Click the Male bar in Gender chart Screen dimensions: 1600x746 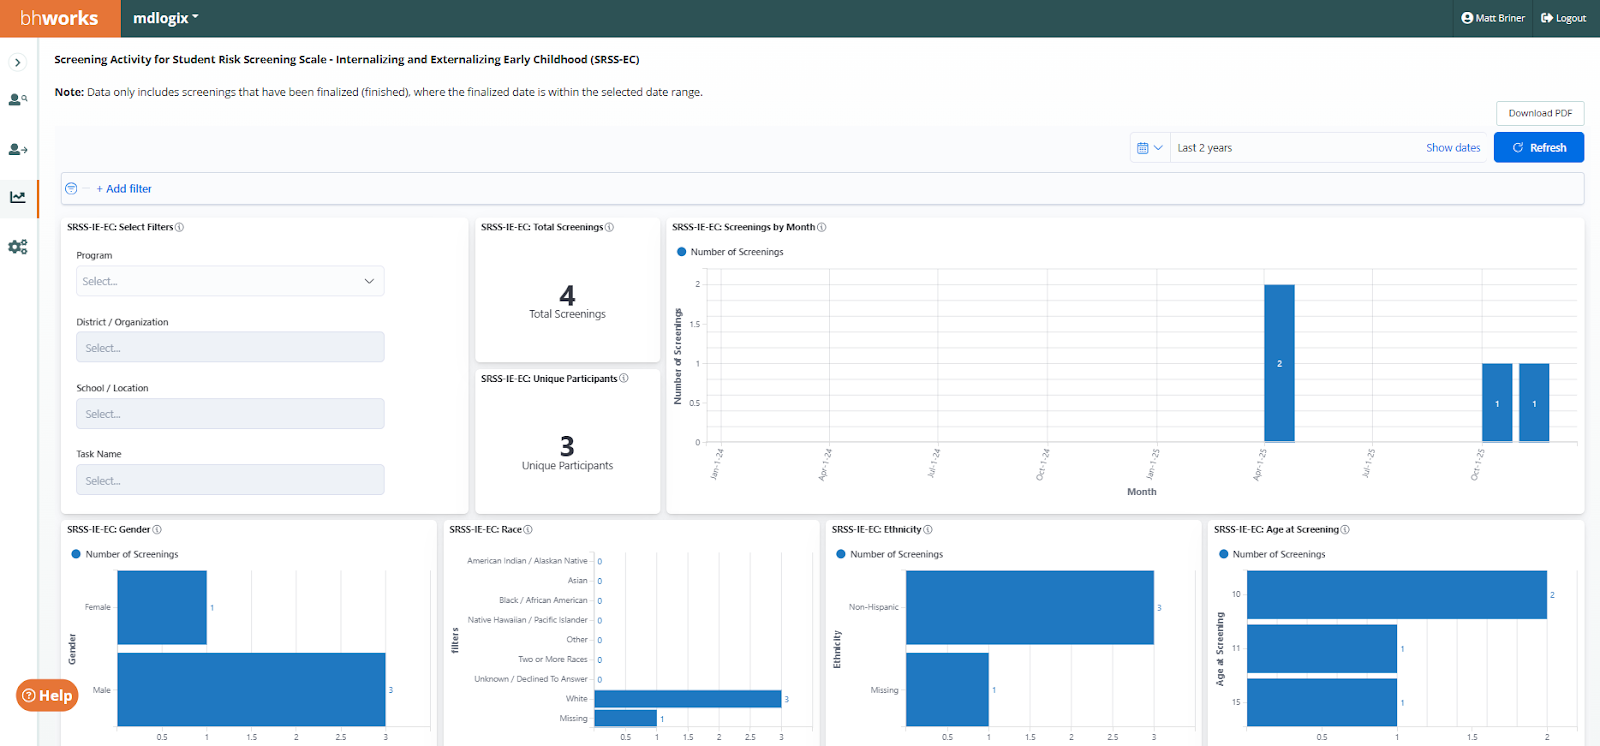[251, 689]
